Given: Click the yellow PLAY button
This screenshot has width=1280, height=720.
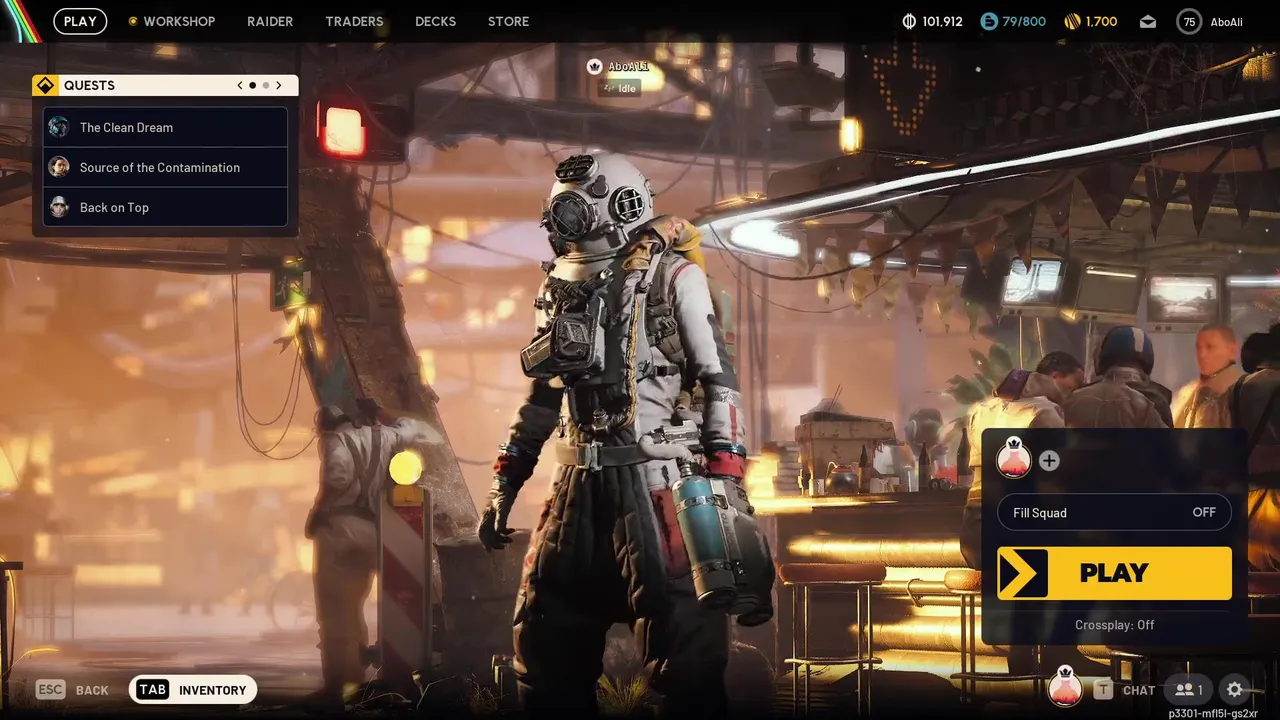Looking at the screenshot, I should [1114, 573].
